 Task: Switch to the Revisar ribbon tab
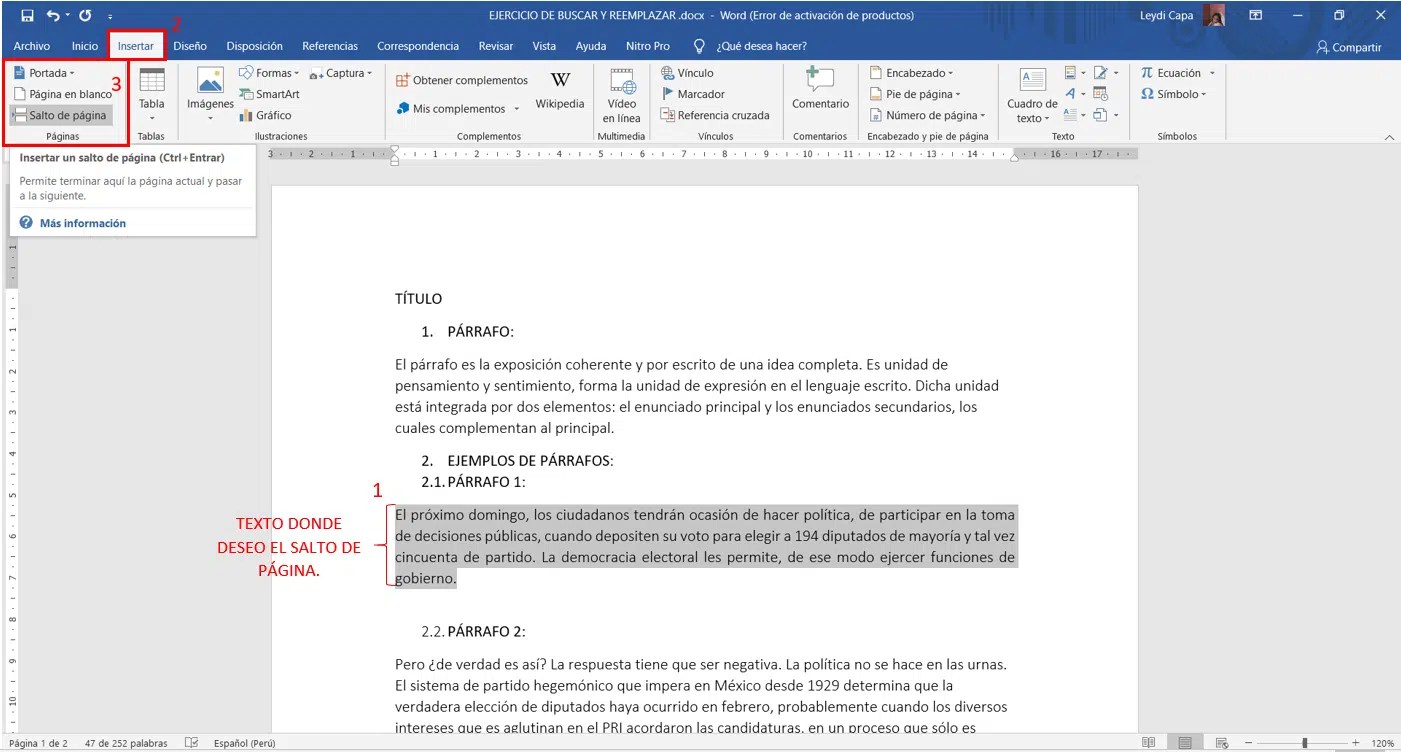[496, 45]
